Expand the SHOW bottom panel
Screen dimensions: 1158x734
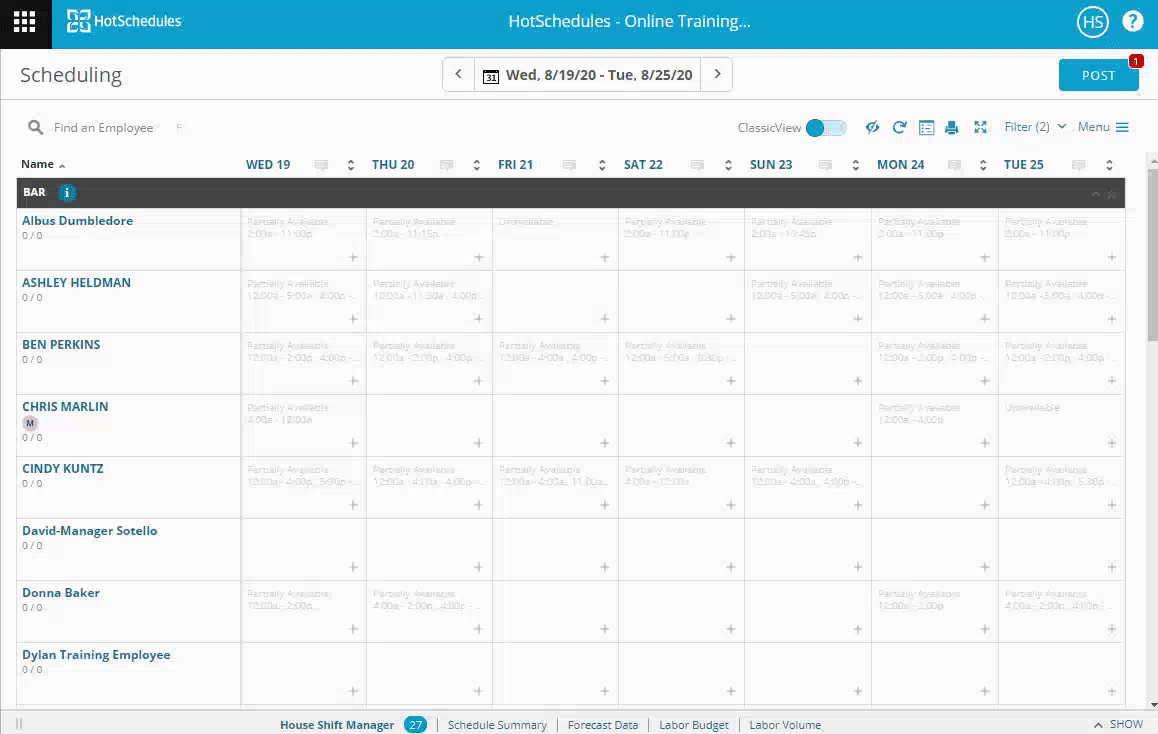(1118, 725)
